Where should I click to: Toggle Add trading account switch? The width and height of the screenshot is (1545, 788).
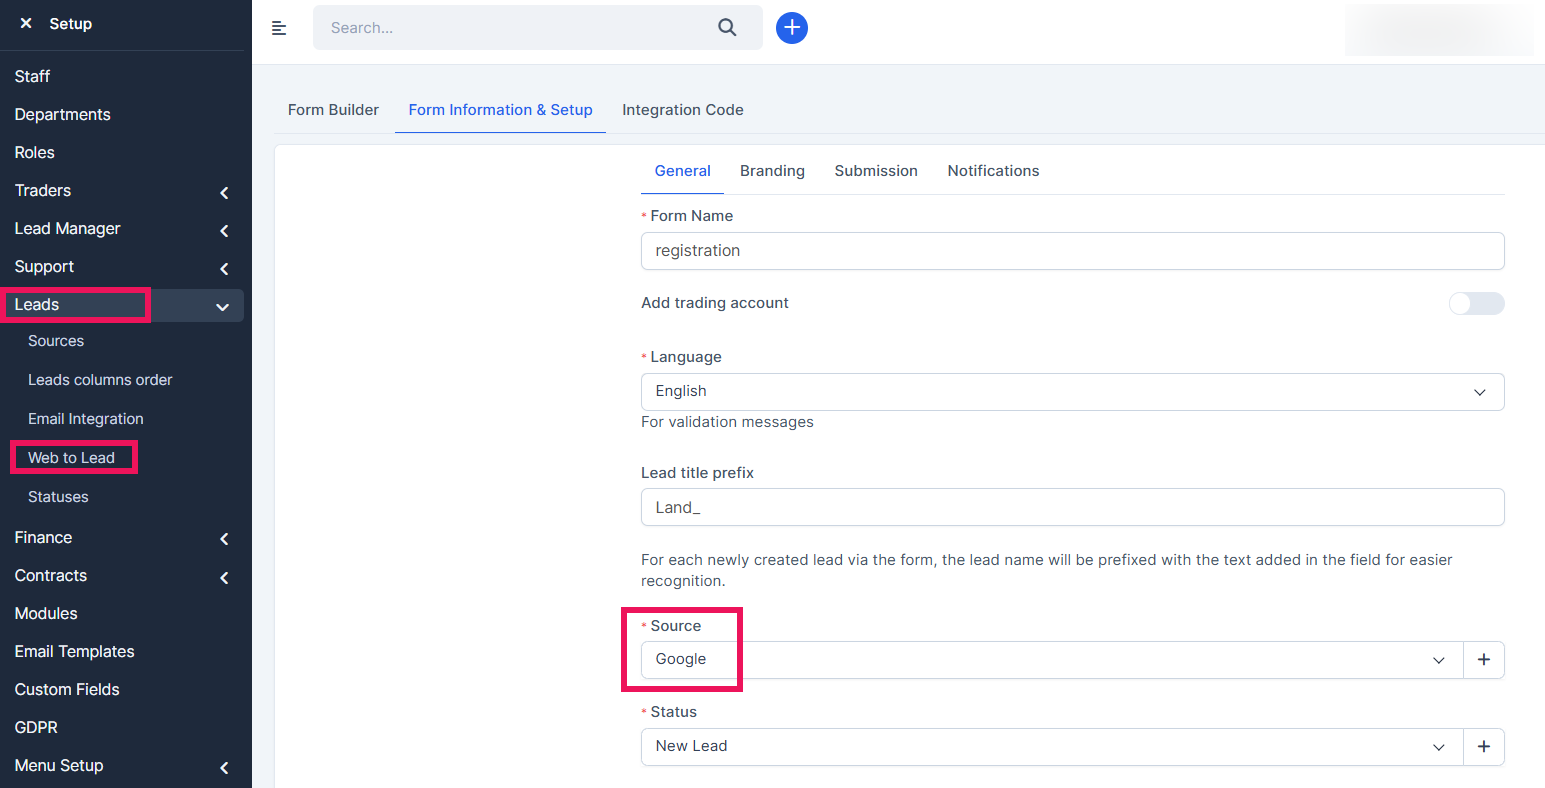pyautogui.click(x=1475, y=303)
